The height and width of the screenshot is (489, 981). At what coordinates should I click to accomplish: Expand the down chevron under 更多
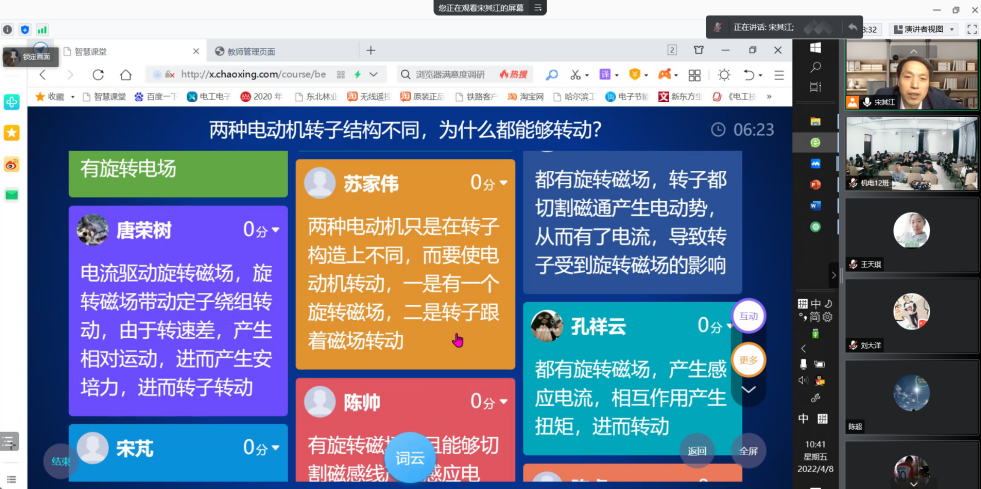click(x=748, y=389)
